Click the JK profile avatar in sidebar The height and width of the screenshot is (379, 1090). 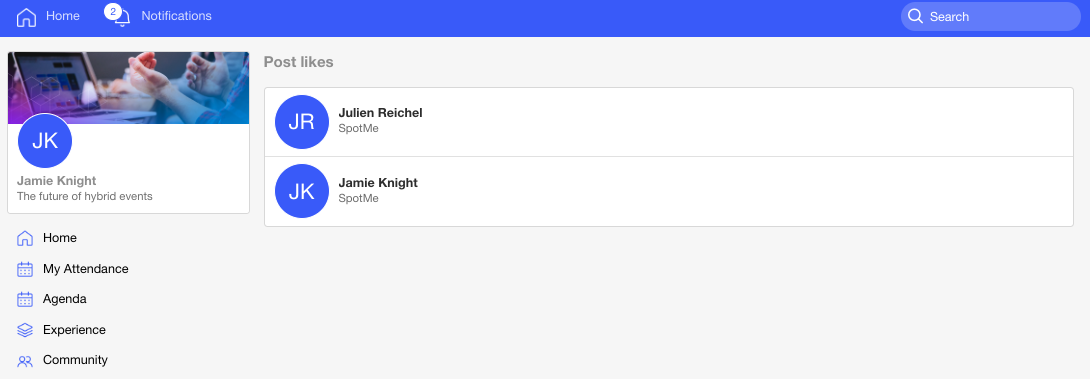(45, 140)
